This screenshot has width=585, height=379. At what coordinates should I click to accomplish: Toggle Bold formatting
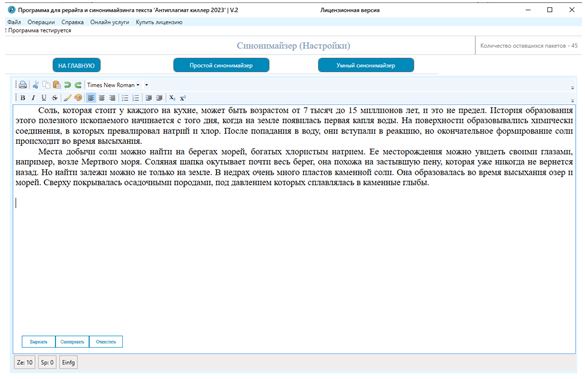[23, 98]
